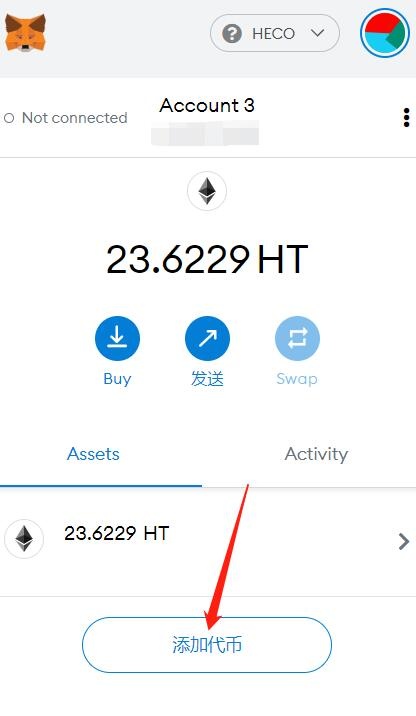Click the large Ethereum token logo

click(207, 191)
